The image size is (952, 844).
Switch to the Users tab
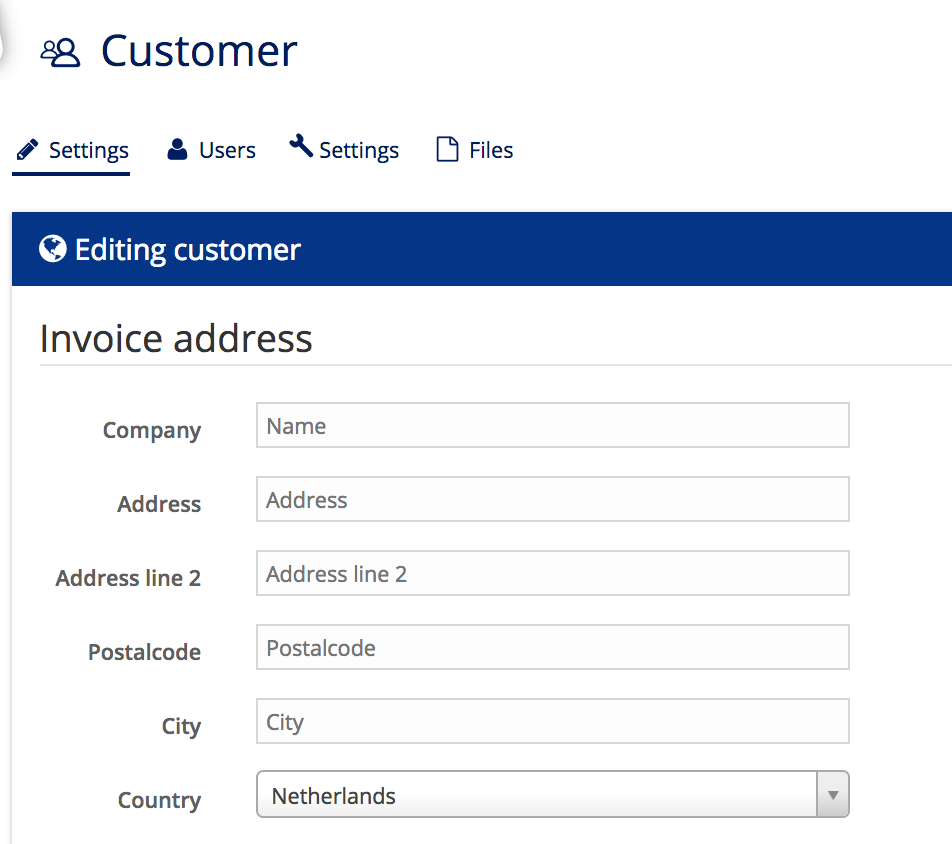(x=211, y=150)
